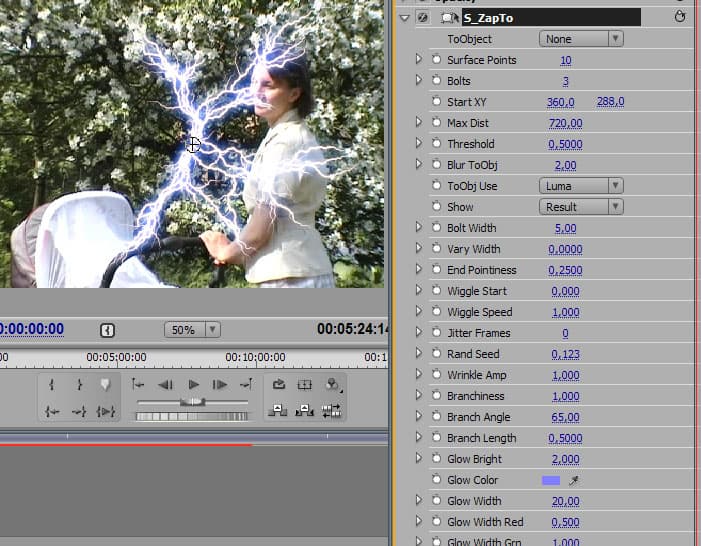Click the Extract button
This screenshot has width=701, height=546.
click(304, 411)
